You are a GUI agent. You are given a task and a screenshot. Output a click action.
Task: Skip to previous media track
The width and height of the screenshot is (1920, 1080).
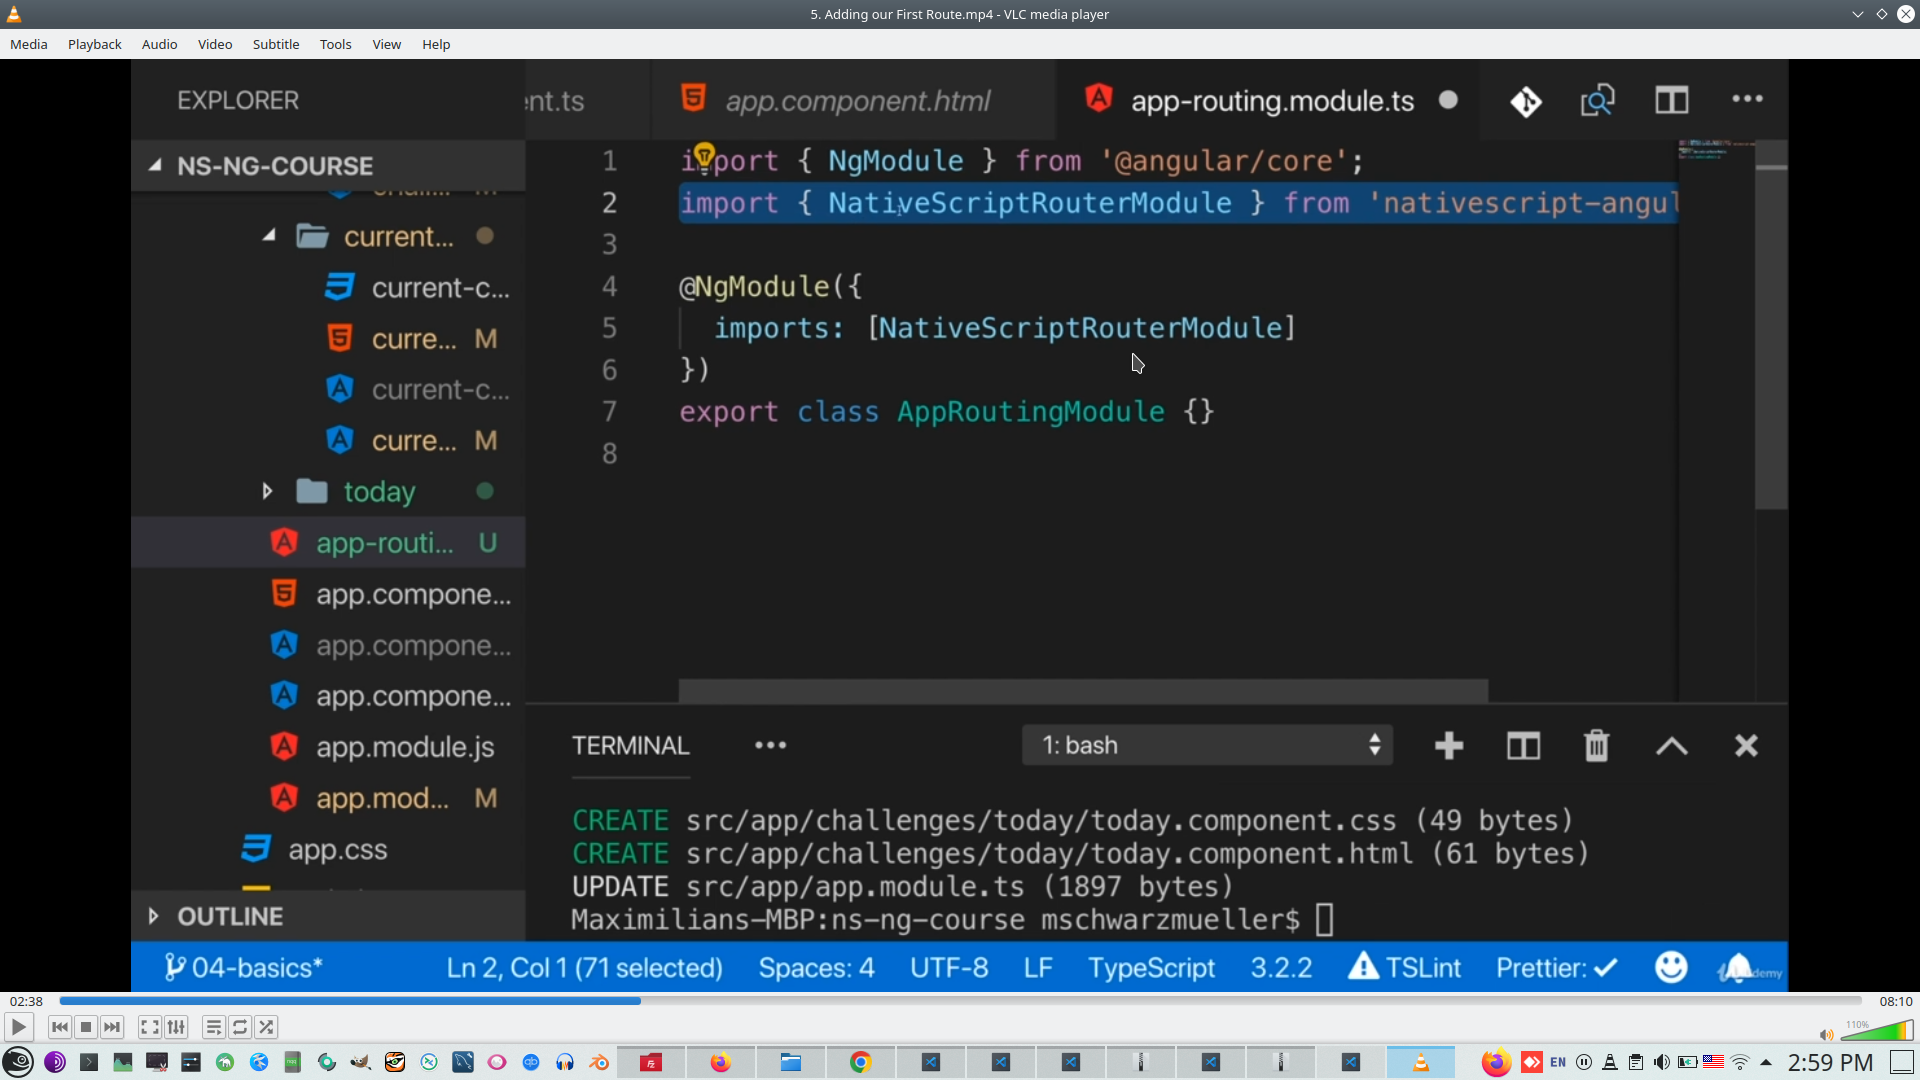[60, 1027]
